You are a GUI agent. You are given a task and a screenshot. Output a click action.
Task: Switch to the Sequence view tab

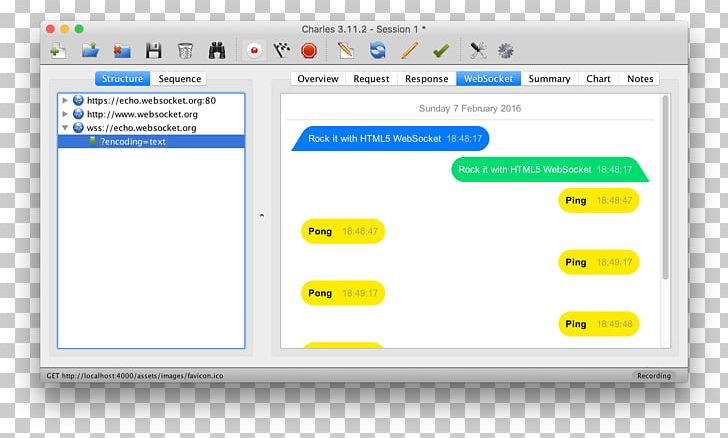coord(180,79)
